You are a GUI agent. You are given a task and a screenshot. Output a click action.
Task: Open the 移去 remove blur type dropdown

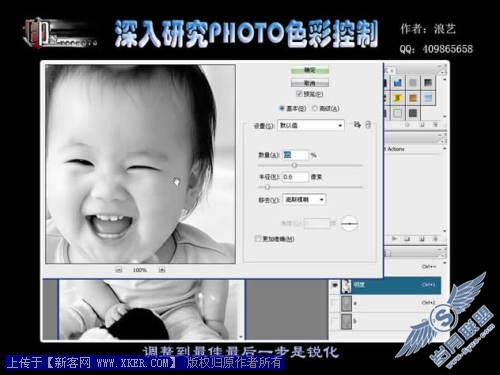(304, 200)
